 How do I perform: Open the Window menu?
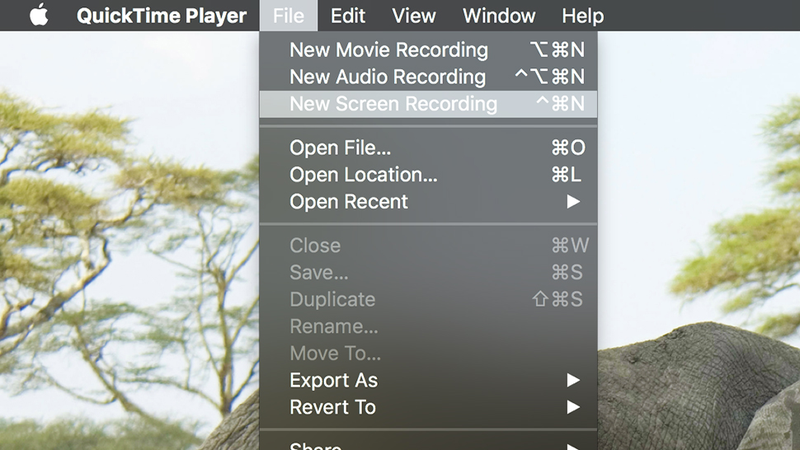coord(498,16)
